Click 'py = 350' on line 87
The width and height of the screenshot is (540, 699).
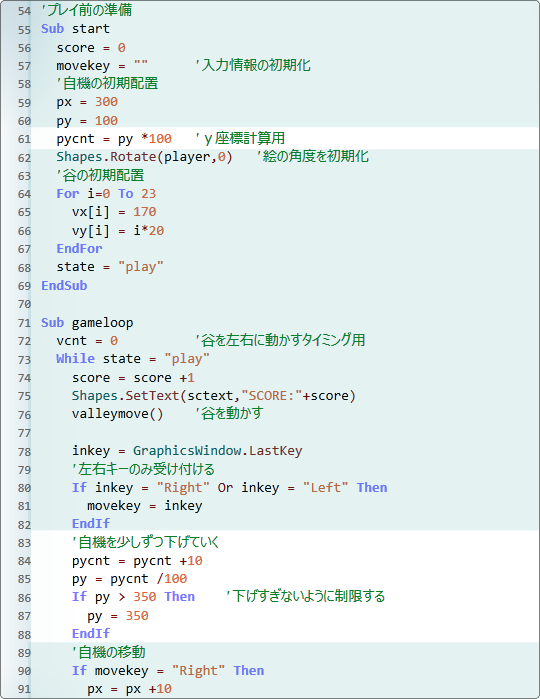click(118, 616)
